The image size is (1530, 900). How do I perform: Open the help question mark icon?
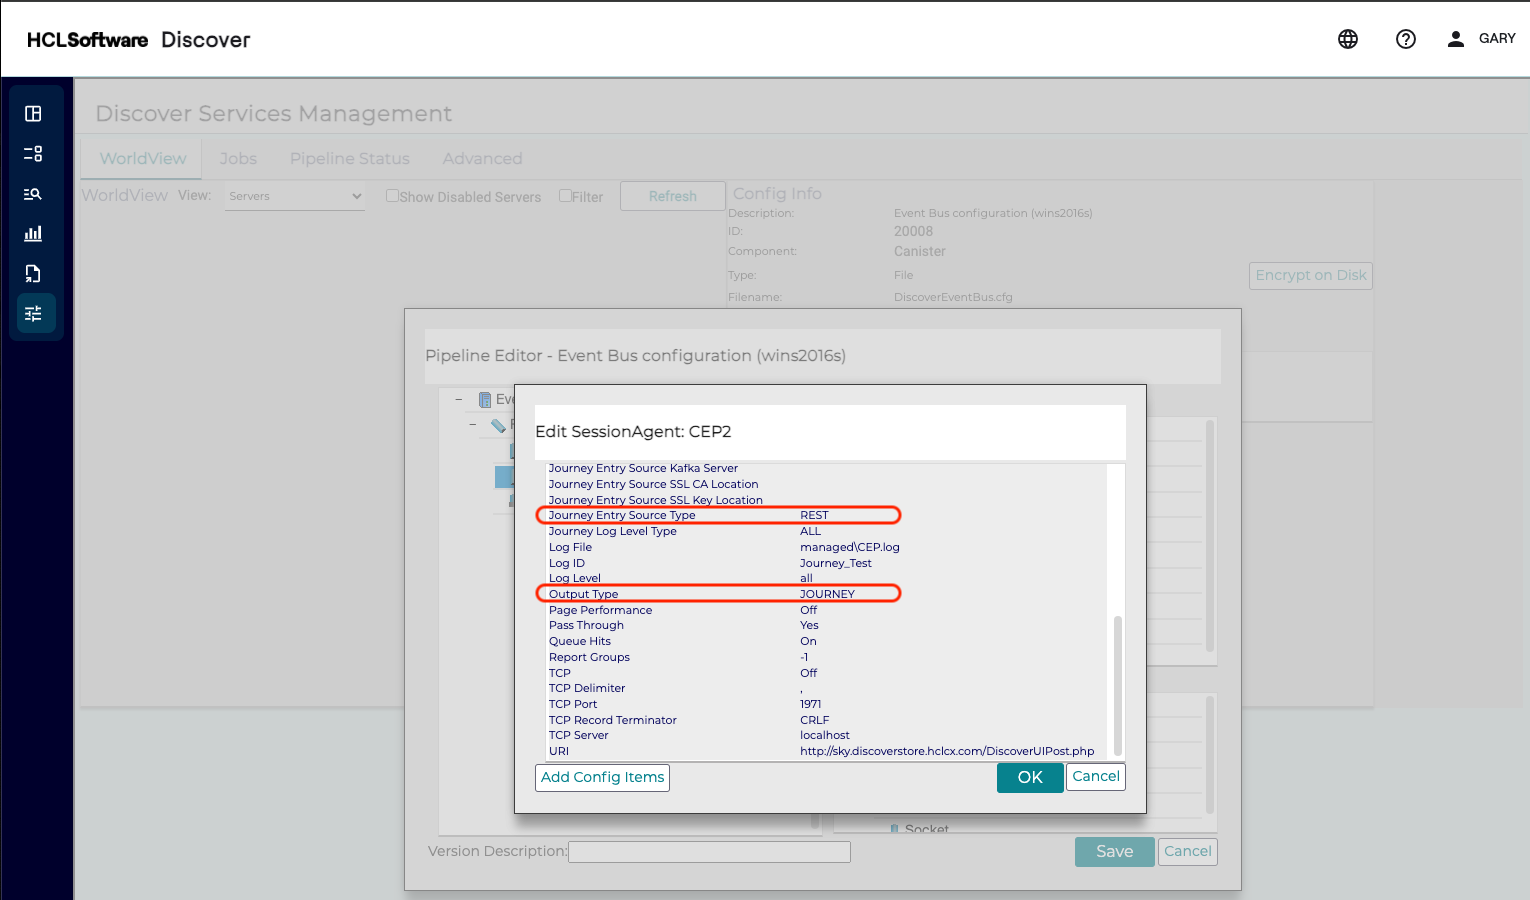[x=1406, y=39]
